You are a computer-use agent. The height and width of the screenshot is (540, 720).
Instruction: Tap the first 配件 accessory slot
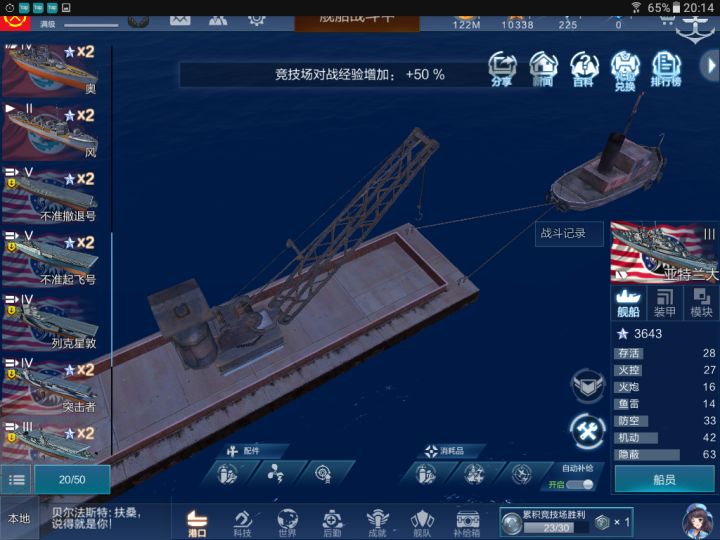[229, 473]
